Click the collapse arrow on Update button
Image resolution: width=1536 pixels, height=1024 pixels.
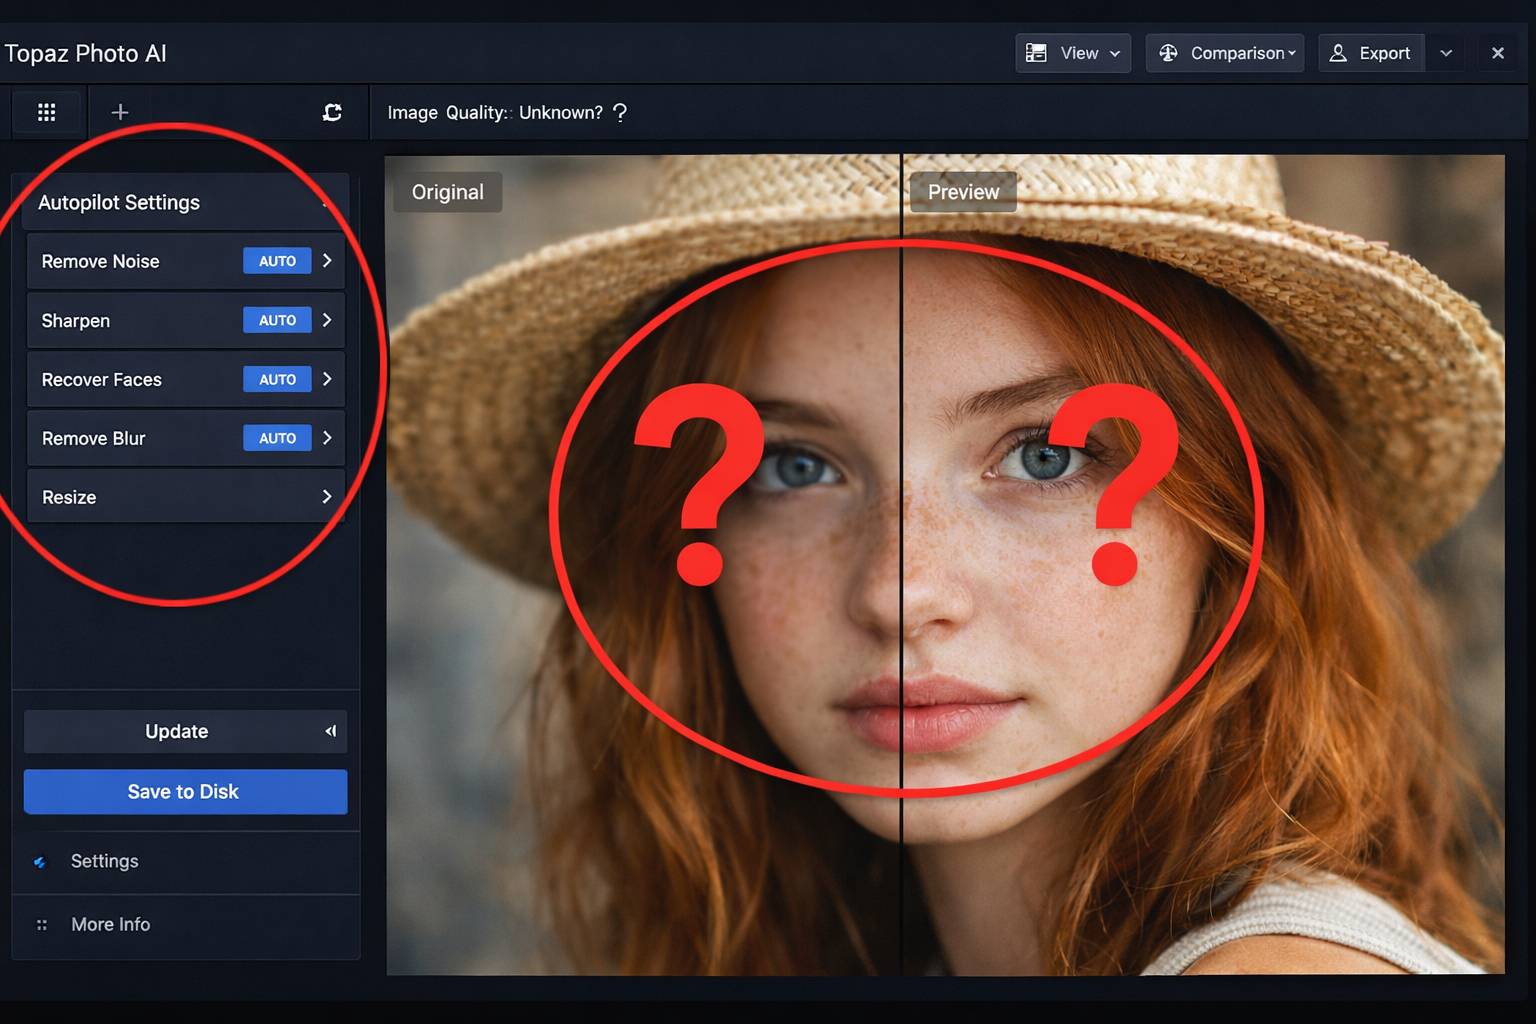coord(330,732)
